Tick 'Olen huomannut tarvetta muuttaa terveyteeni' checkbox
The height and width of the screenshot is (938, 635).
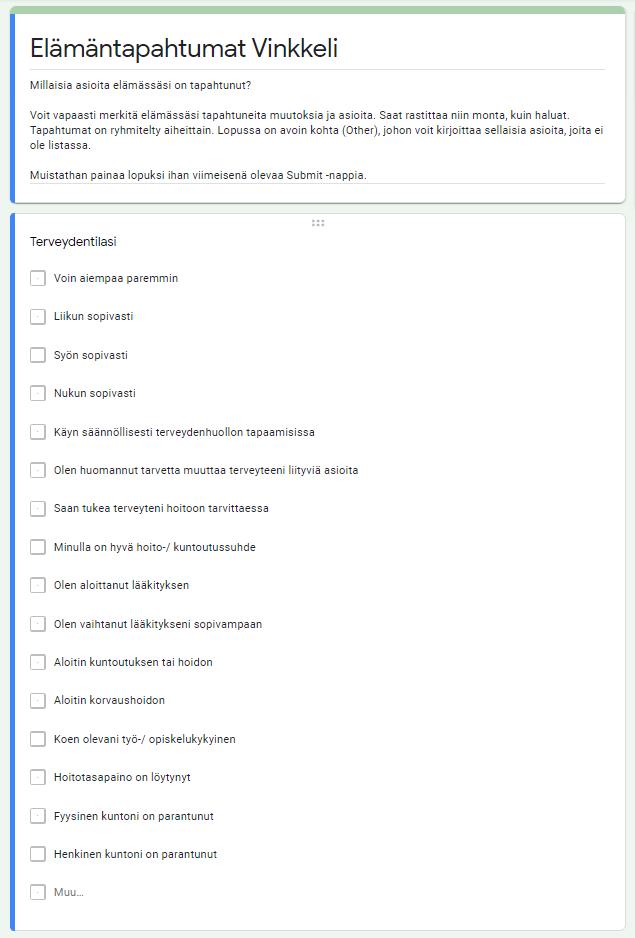click(x=38, y=470)
